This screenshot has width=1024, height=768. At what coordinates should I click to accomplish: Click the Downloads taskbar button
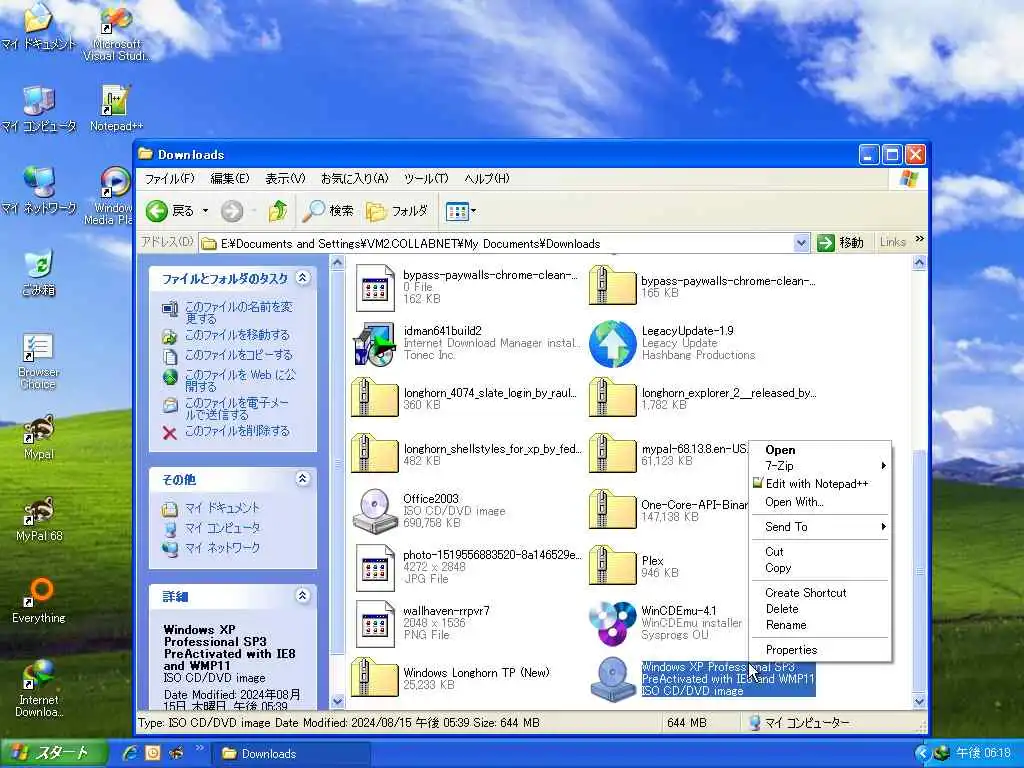click(x=291, y=754)
